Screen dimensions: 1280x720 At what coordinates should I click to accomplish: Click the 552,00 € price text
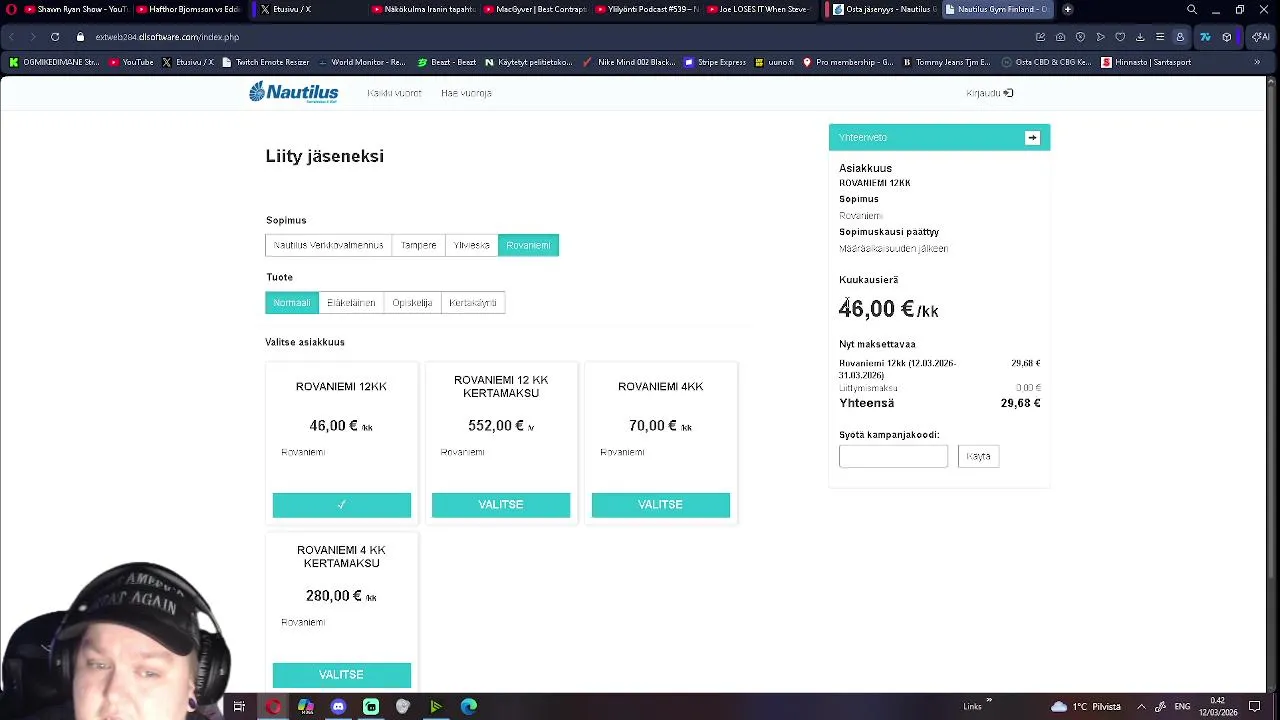click(x=501, y=426)
